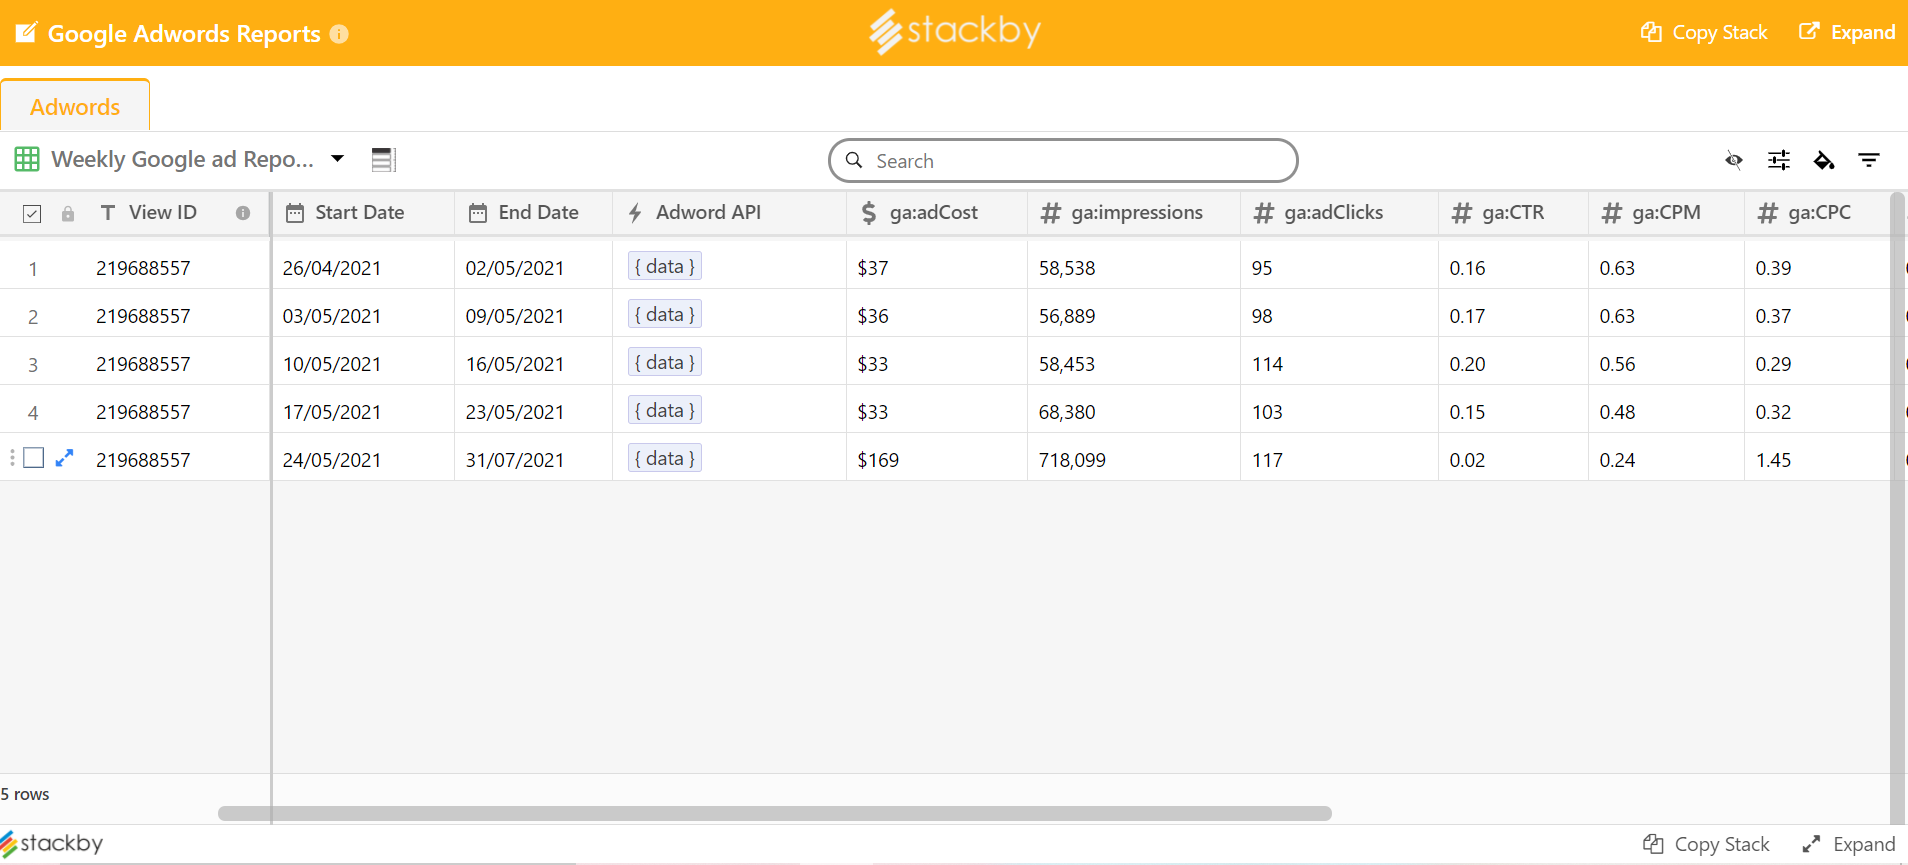Toggle hidden columns with the eye icon
Image resolution: width=1908 pixels, height=865 pixels.
coord(1734,160)
